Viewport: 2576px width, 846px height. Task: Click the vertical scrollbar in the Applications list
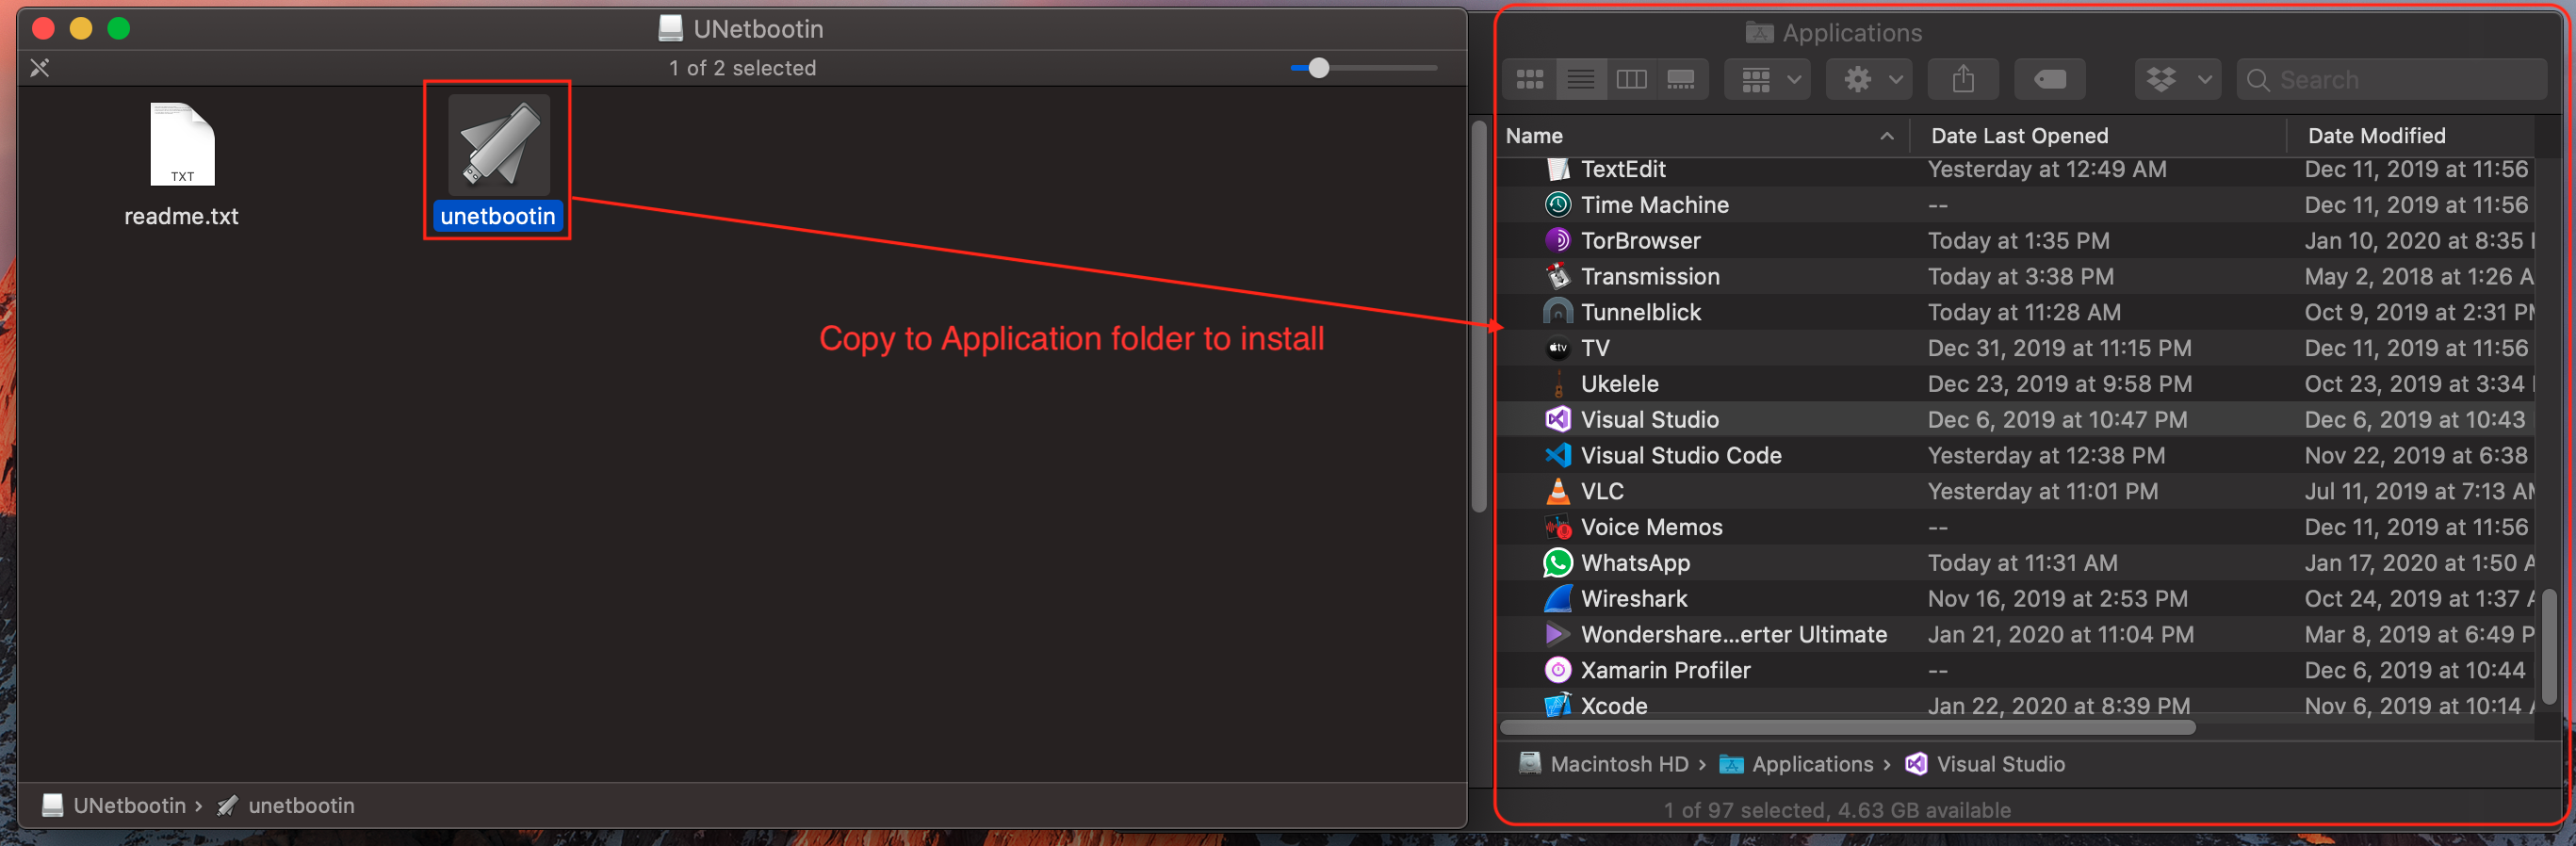tap(2549, 647)
